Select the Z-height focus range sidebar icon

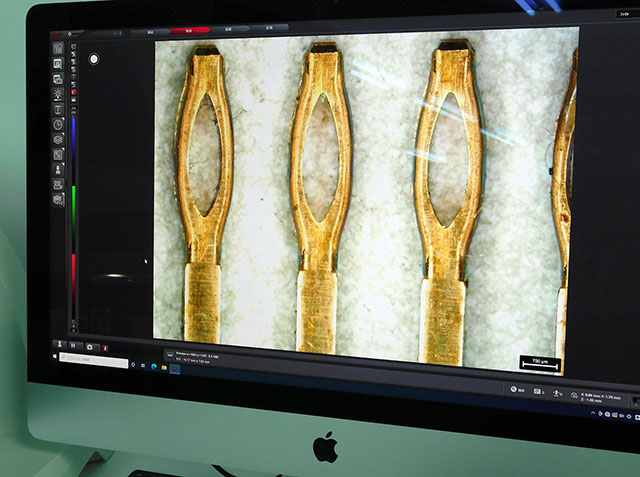click(58, 109)
